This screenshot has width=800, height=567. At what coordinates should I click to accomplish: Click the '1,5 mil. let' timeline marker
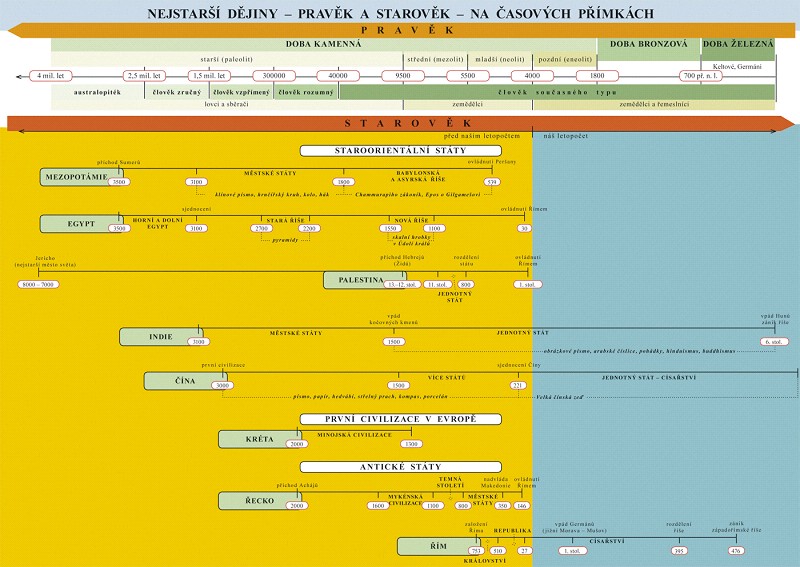tap(209, 76)
